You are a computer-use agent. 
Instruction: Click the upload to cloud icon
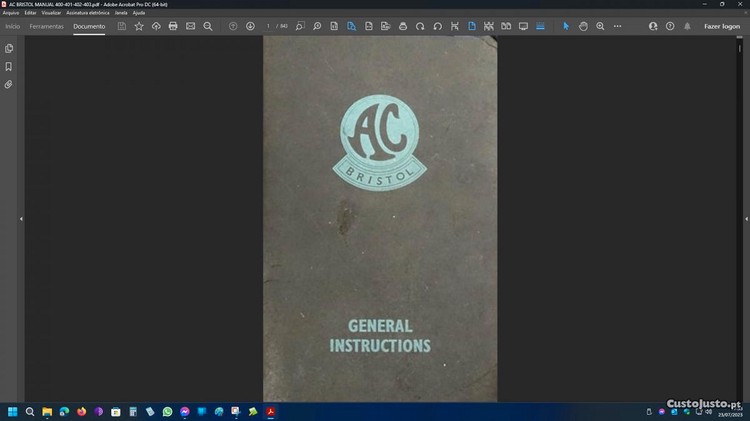156,26
